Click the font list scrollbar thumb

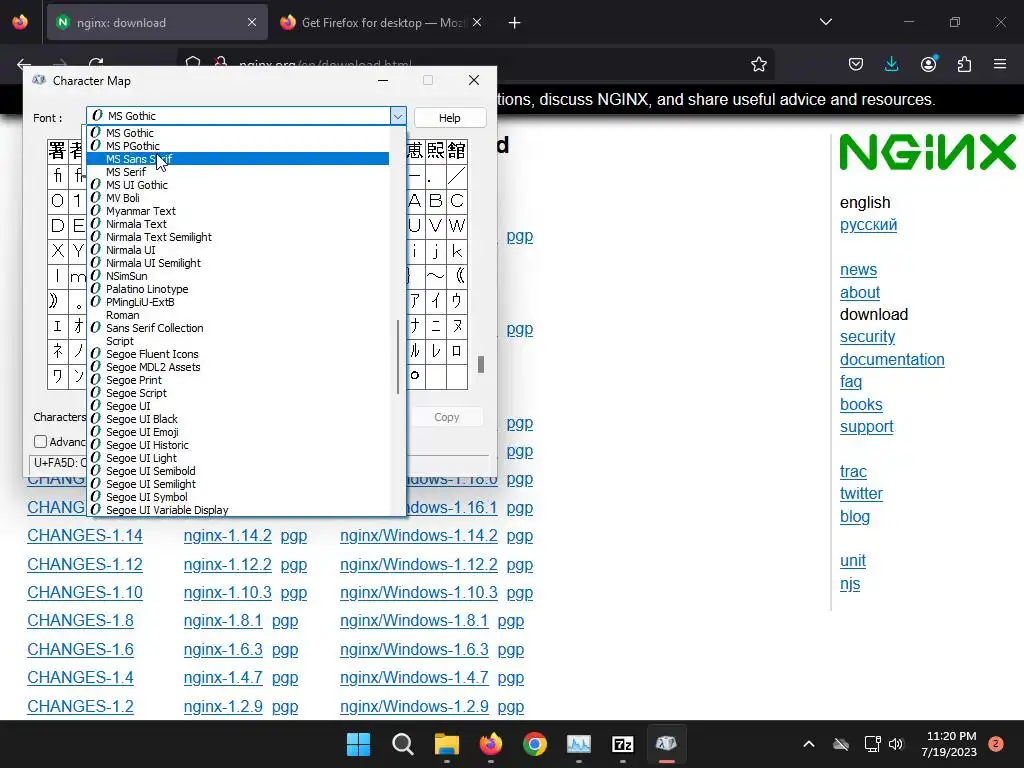tap(398, 357)
